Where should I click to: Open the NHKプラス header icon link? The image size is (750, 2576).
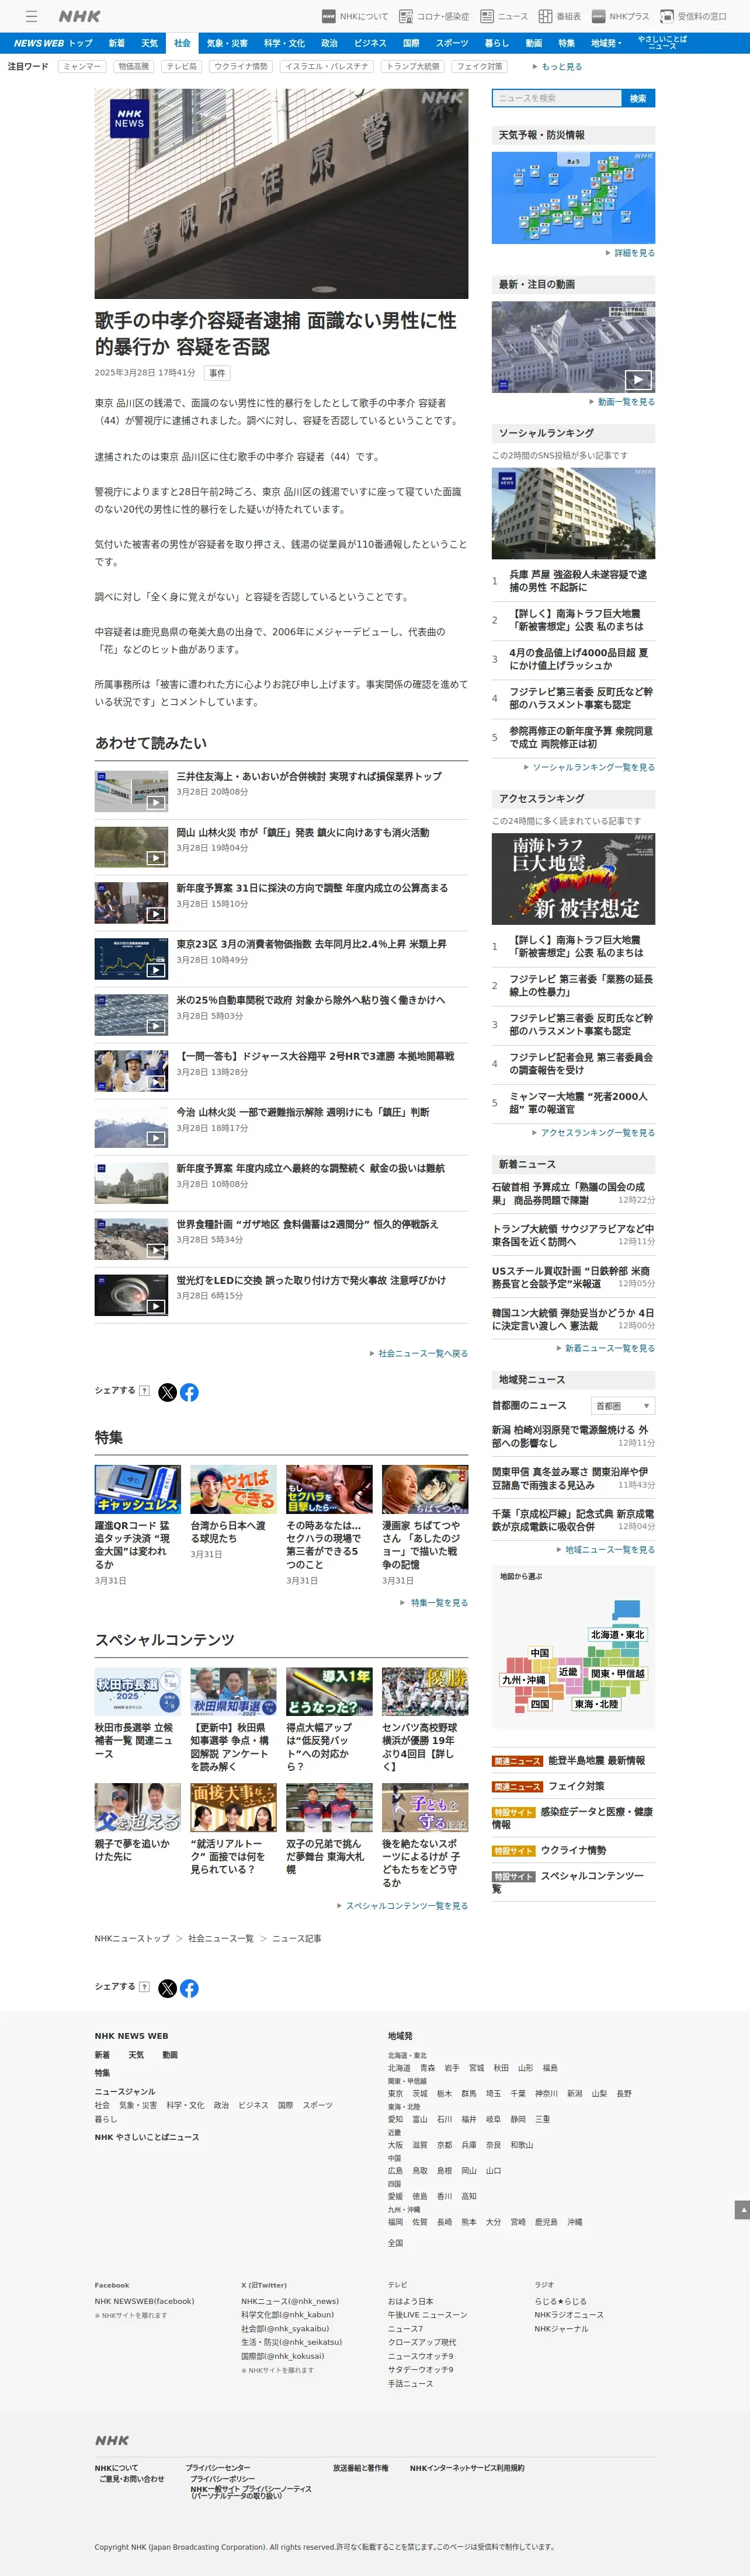click(x=620, y=16)
